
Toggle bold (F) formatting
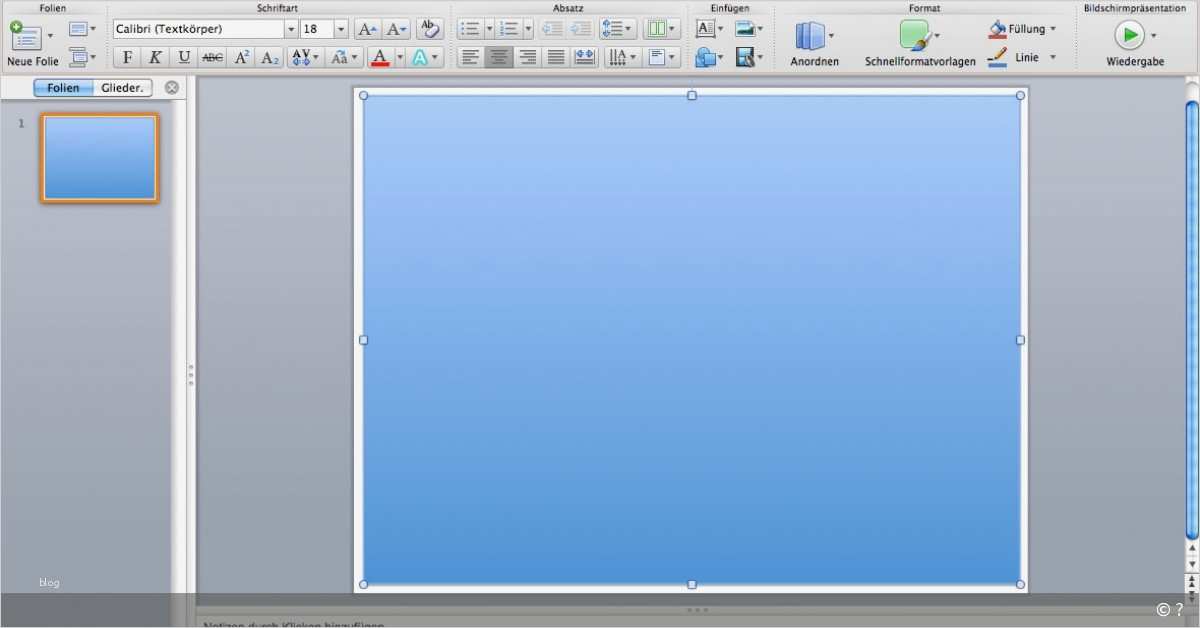(x=127, y=57)
